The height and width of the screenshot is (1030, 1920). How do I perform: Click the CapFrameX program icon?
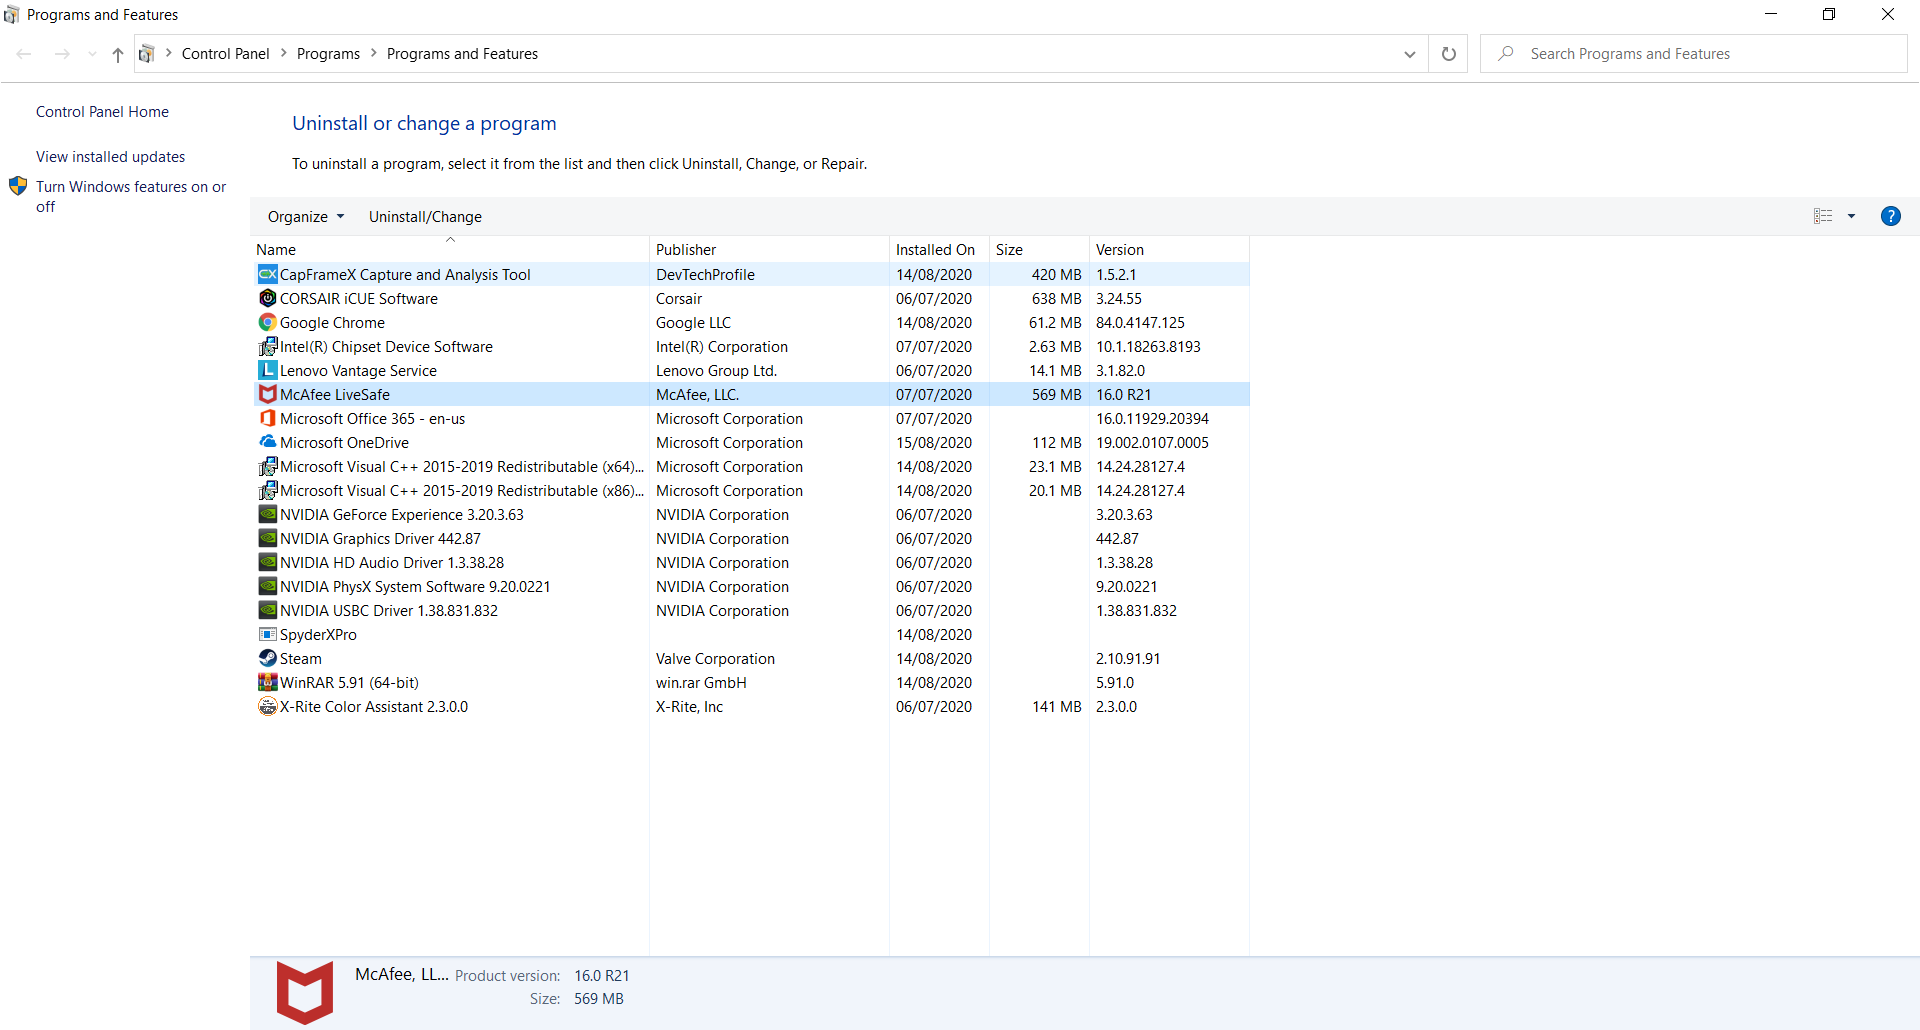[x=267, y=274]
